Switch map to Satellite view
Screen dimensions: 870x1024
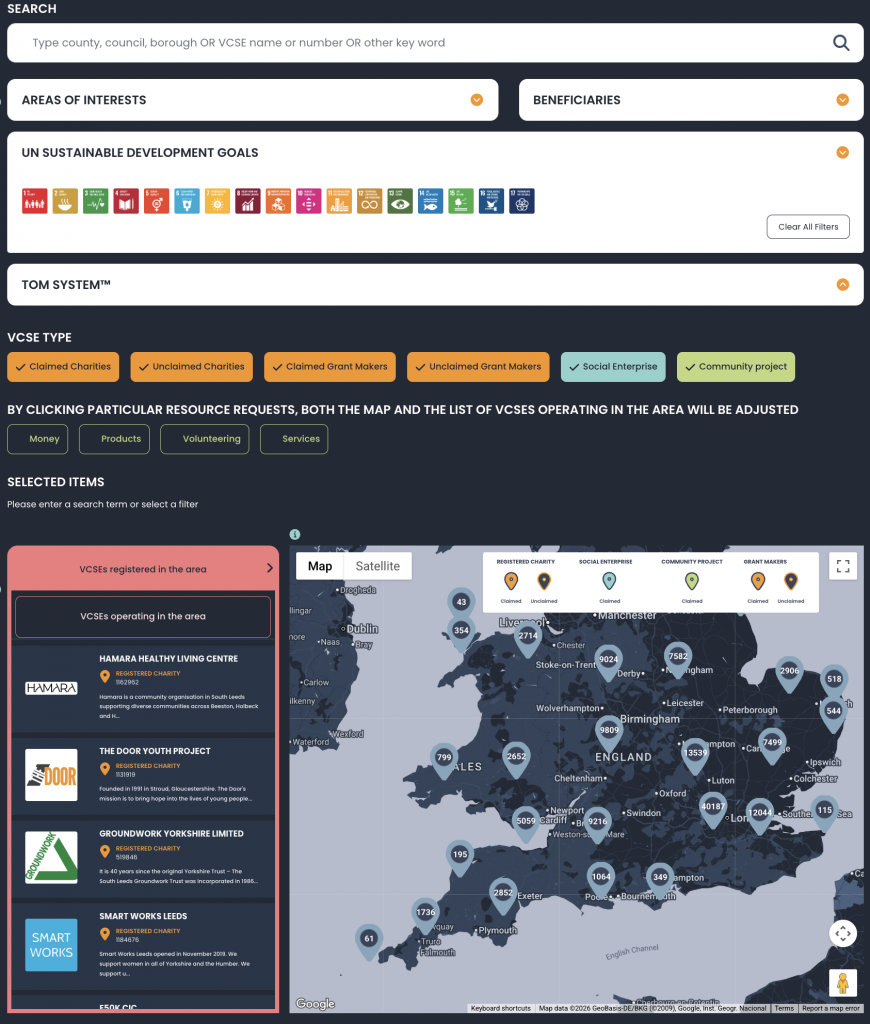[x=377, y=566]
